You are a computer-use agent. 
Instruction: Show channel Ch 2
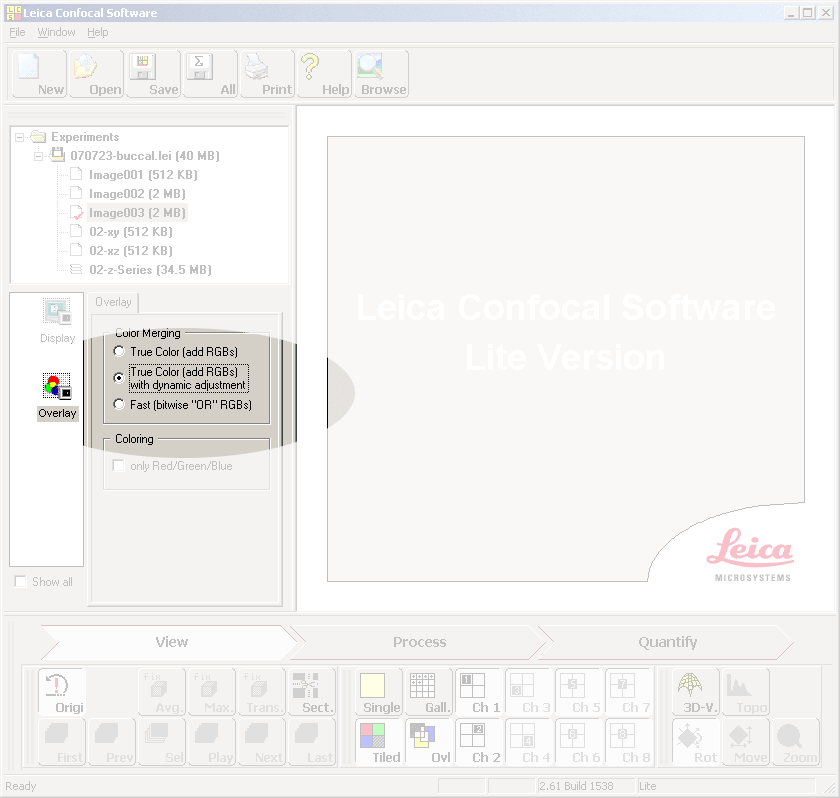point(479,742)
